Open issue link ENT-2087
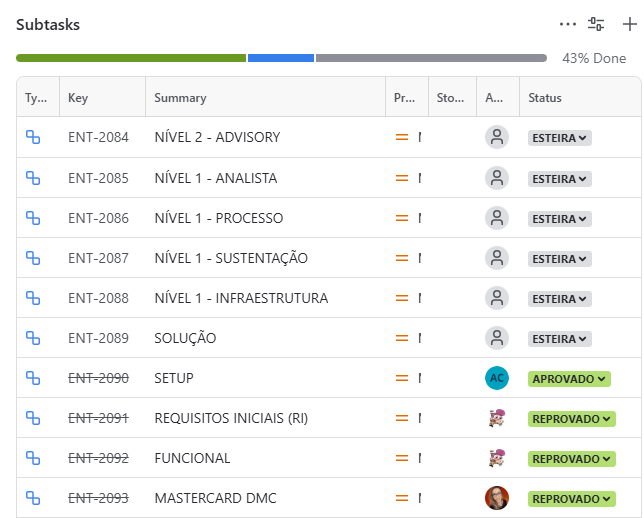The height and width of the screenshot is (518, 644). click(99, 258)
